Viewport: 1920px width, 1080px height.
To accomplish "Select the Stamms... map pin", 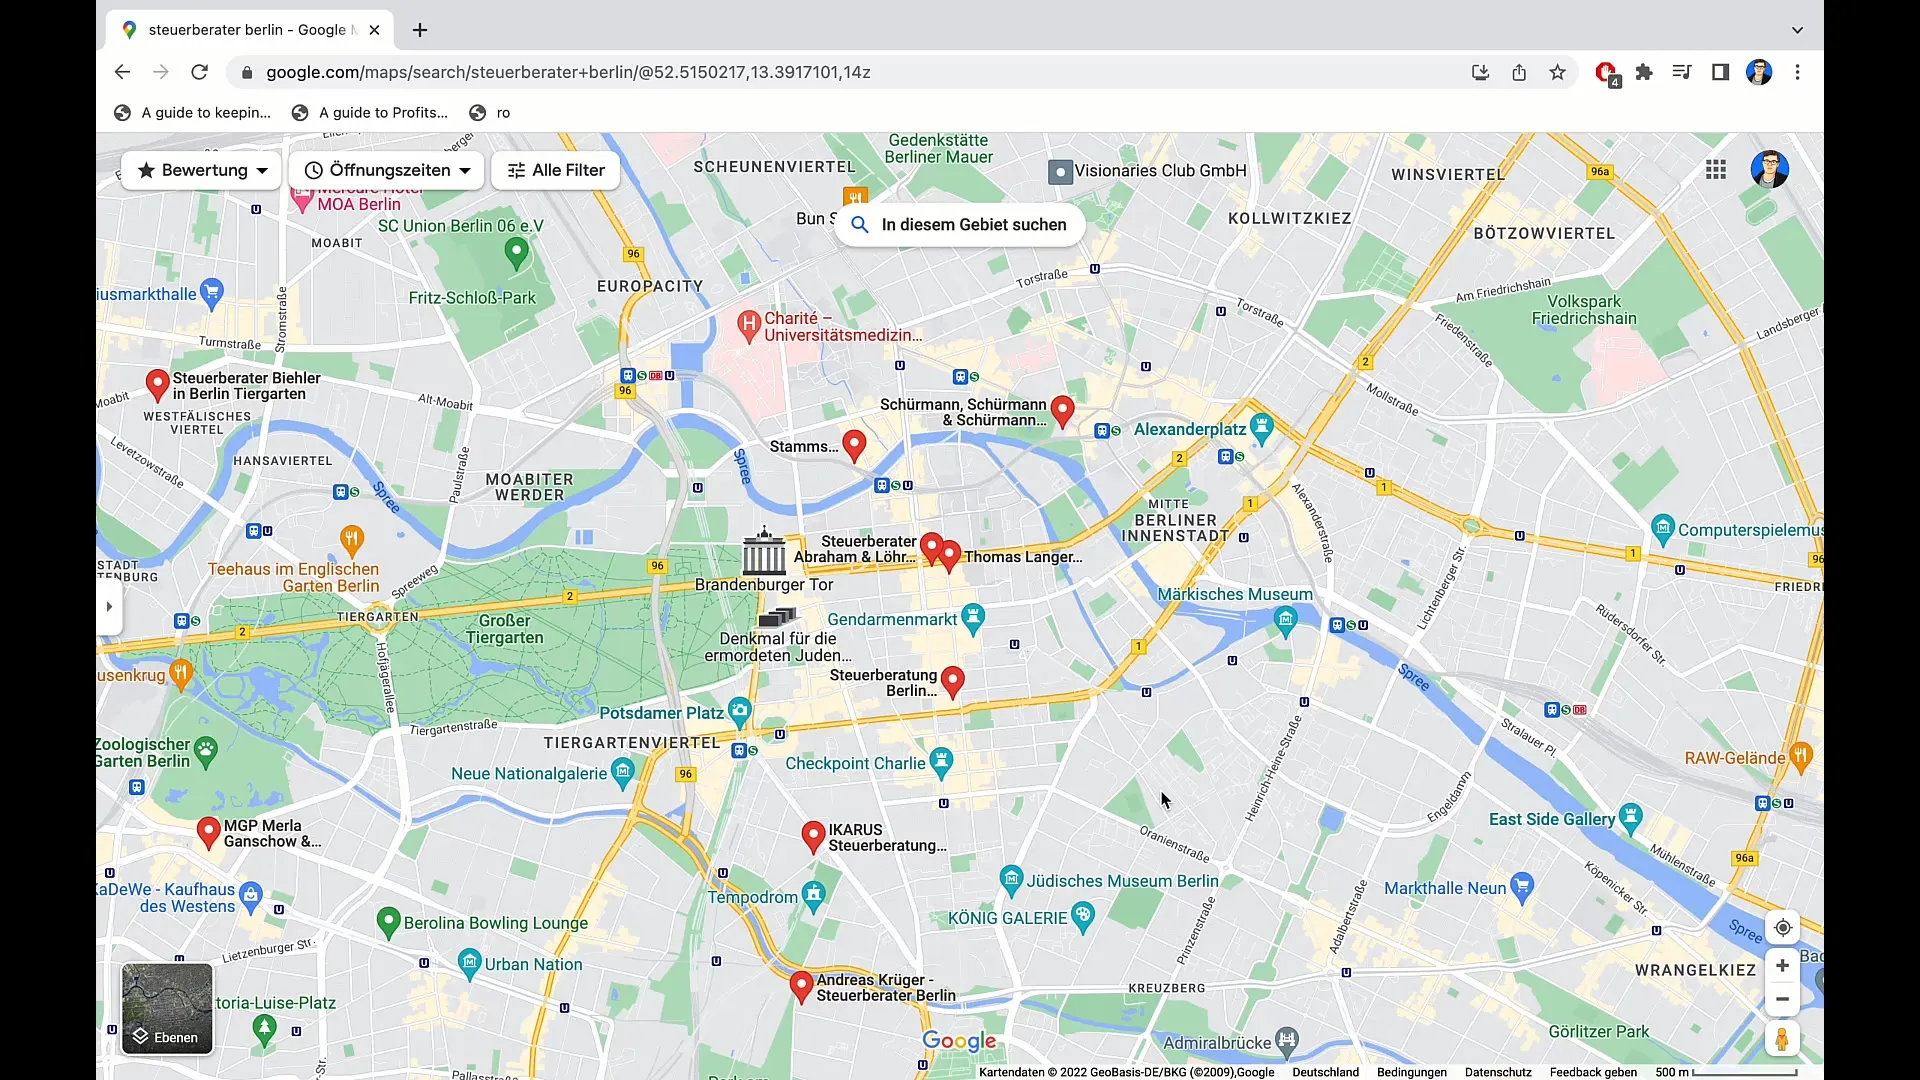I will click(x=854, y=445).
